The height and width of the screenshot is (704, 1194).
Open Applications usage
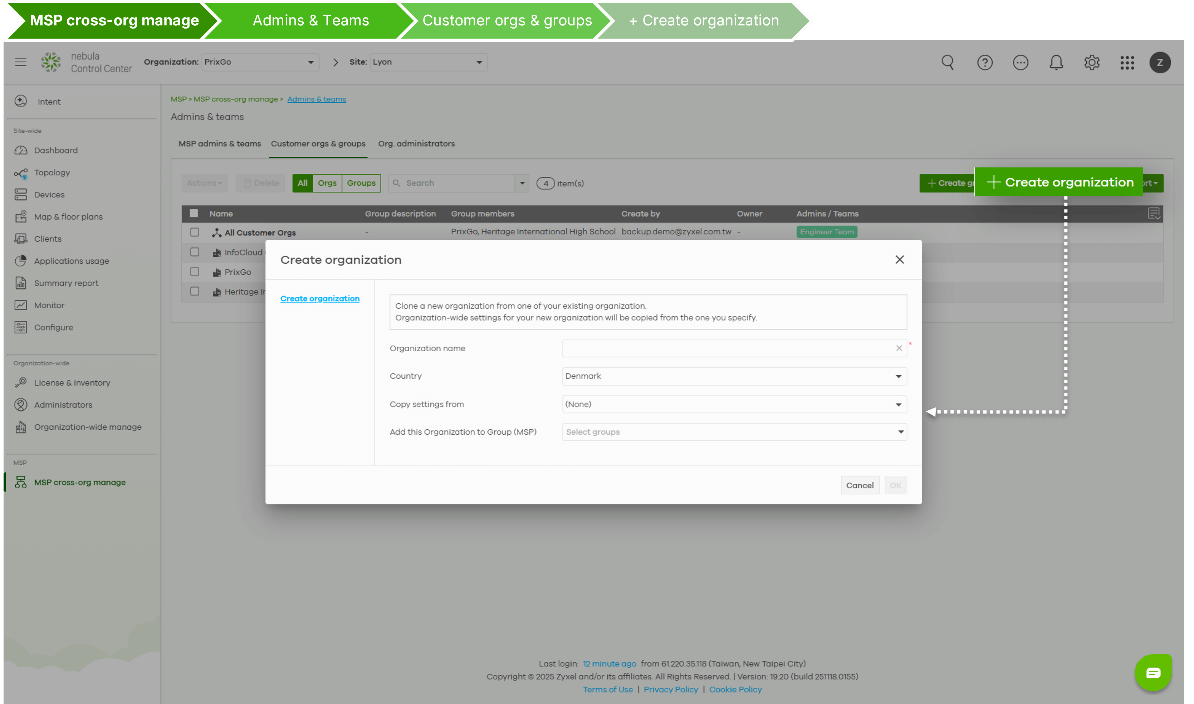73,260
